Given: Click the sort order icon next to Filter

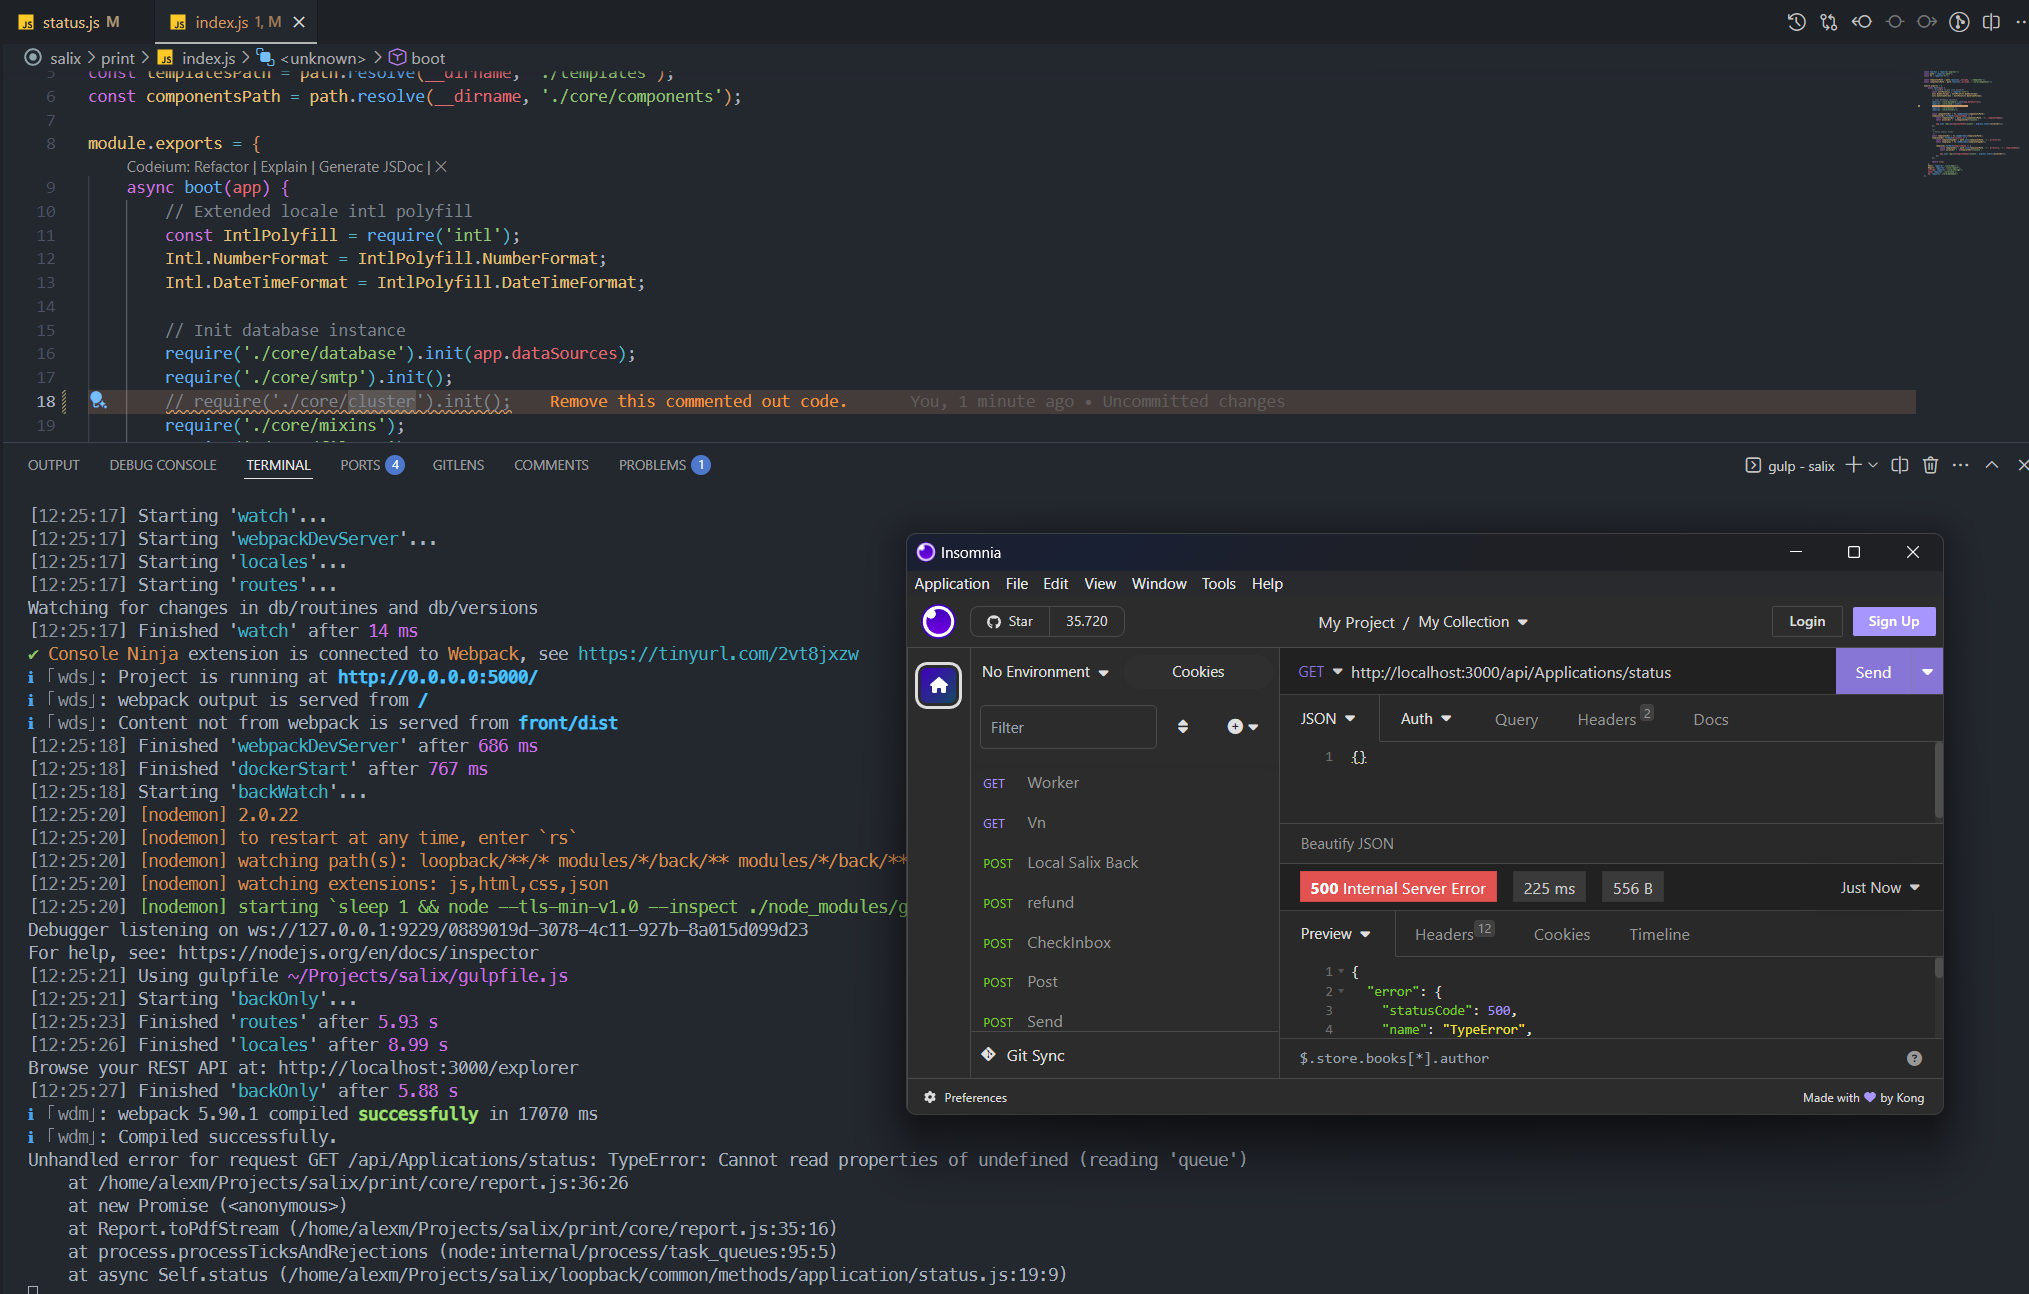Looking at the screenshot, I should (x=1183, y=727).
